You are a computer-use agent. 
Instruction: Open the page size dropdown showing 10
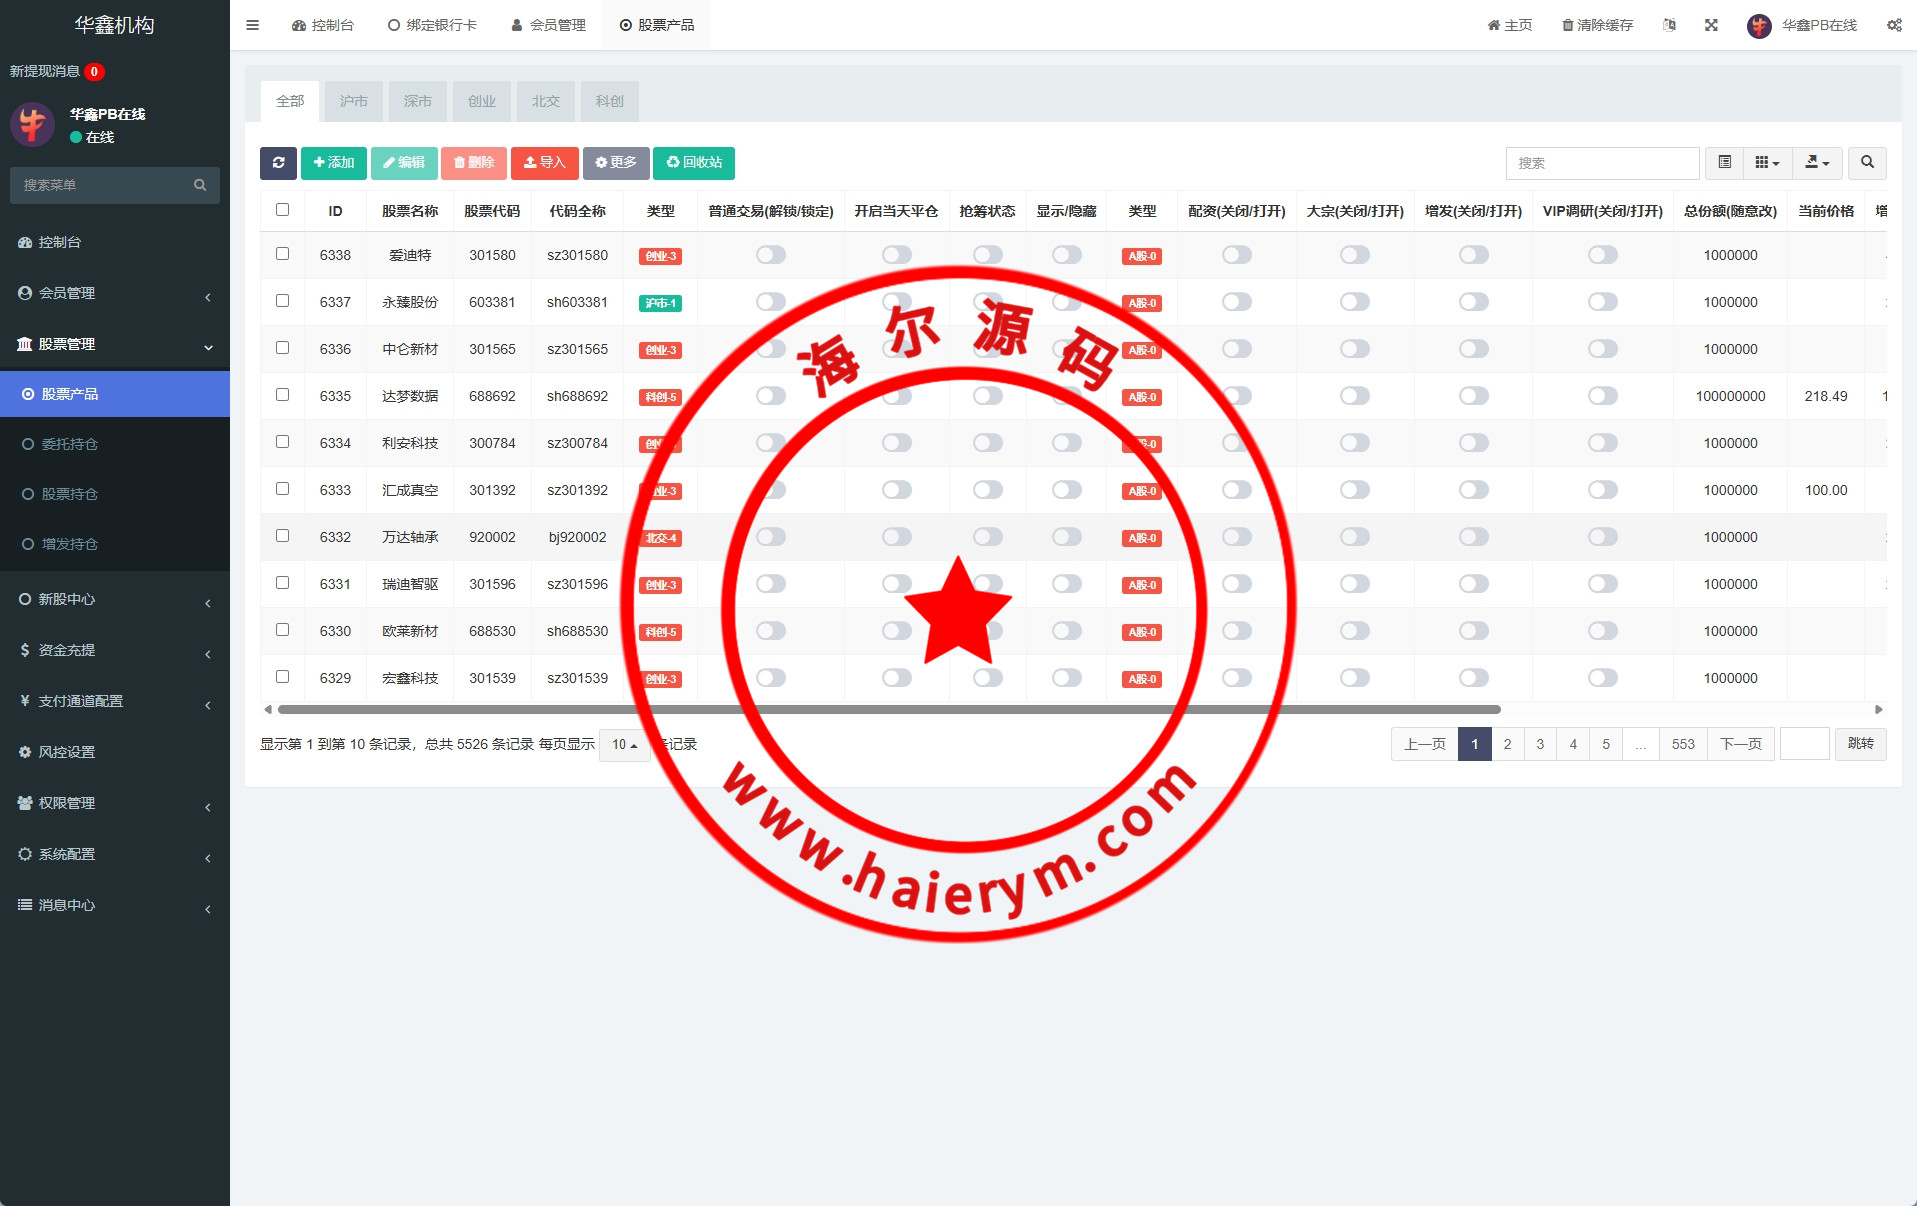click(x=624, y=745)
